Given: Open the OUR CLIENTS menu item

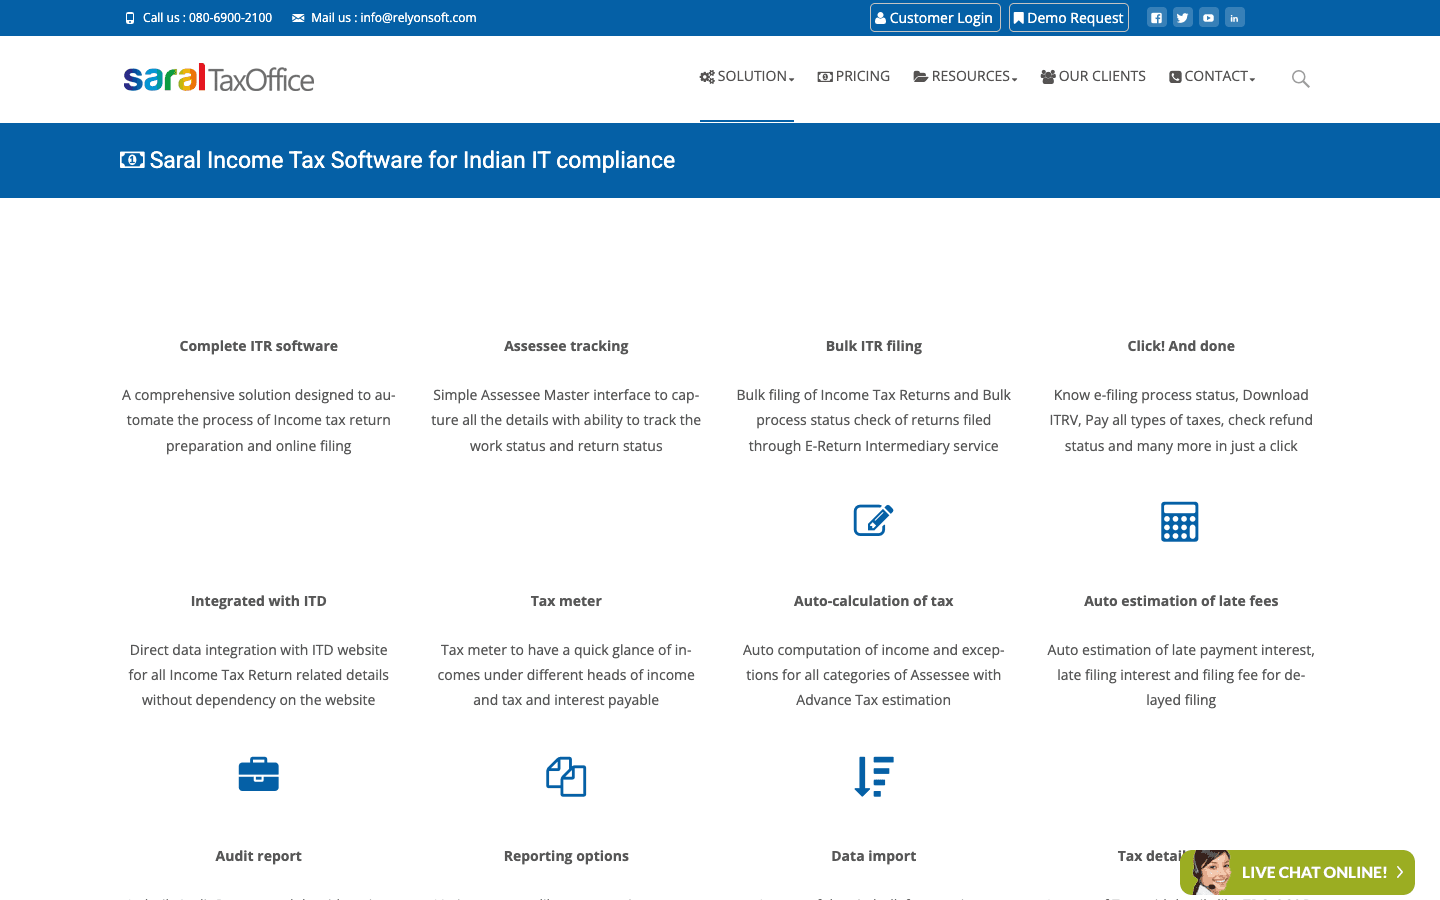Looking at the screenshot, I should [1093, 76].
